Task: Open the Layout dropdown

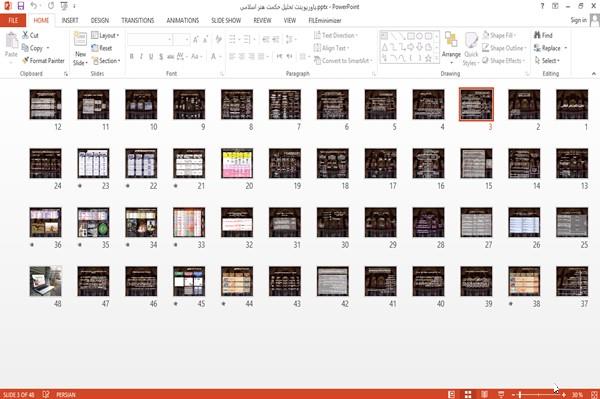Action: [106, 35]
